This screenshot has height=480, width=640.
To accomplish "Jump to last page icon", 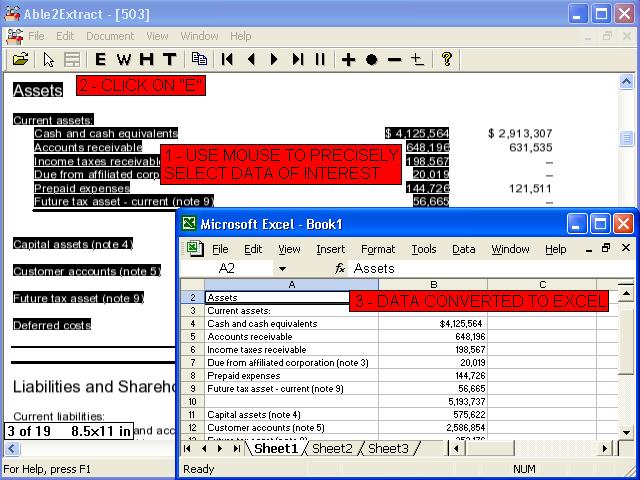I will pos(298,60).
